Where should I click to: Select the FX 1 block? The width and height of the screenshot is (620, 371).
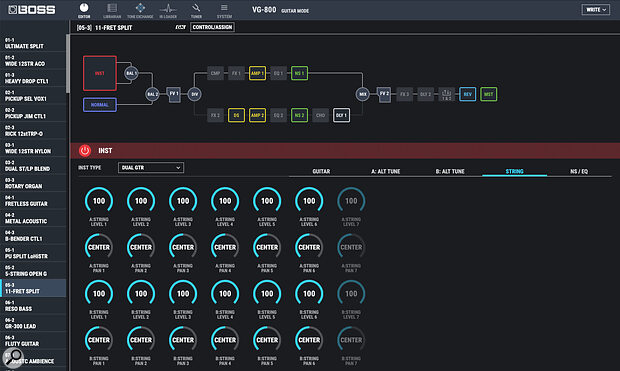(x=236, y=73)
